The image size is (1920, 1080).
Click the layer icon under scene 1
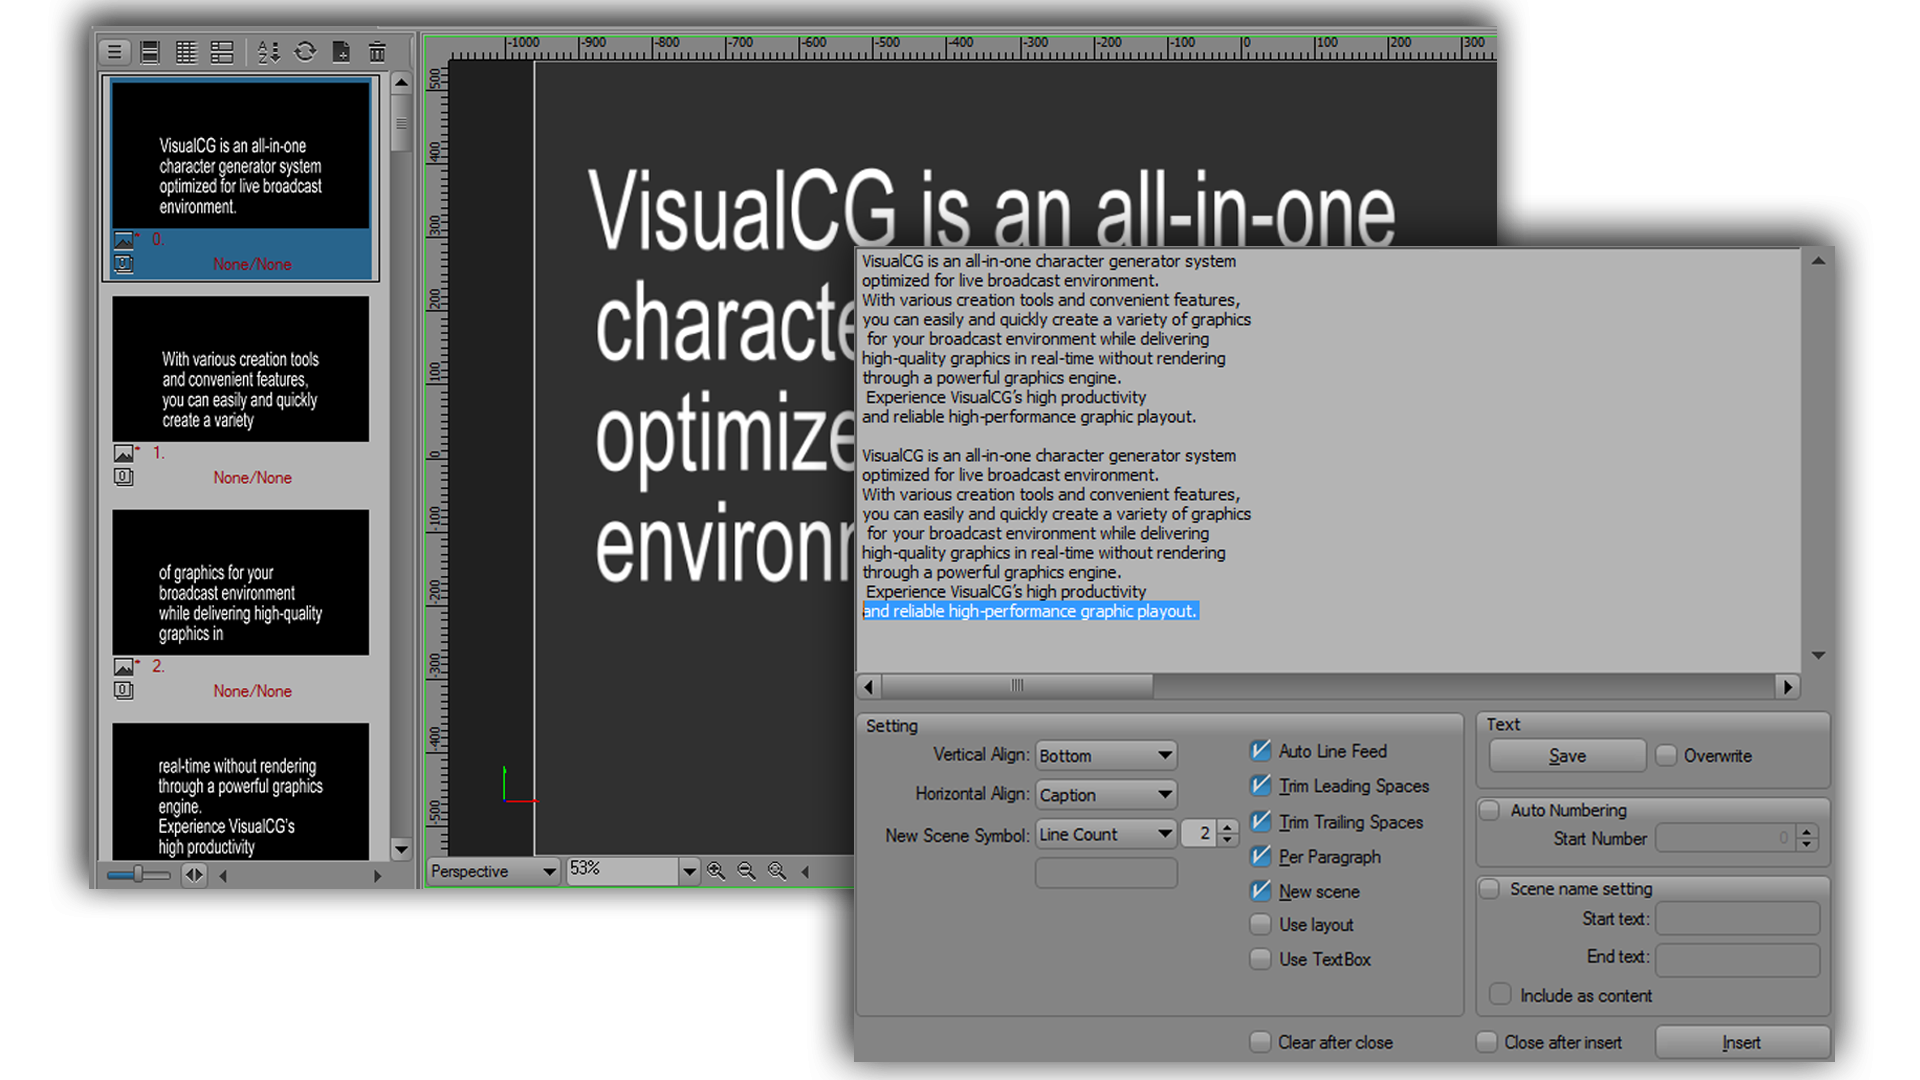point(123,477)
